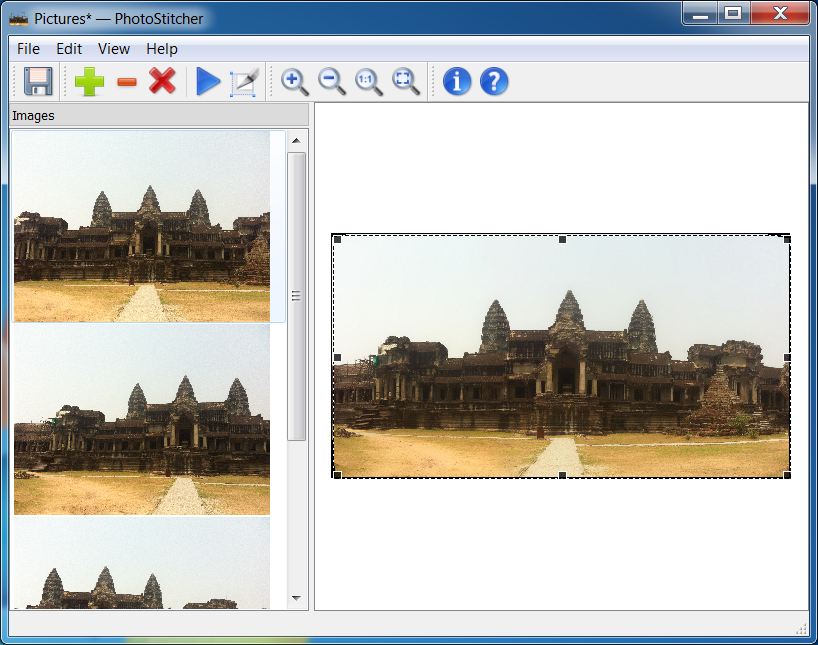
Task: Select the second temple thumbnail
Action: coord(140,420)
